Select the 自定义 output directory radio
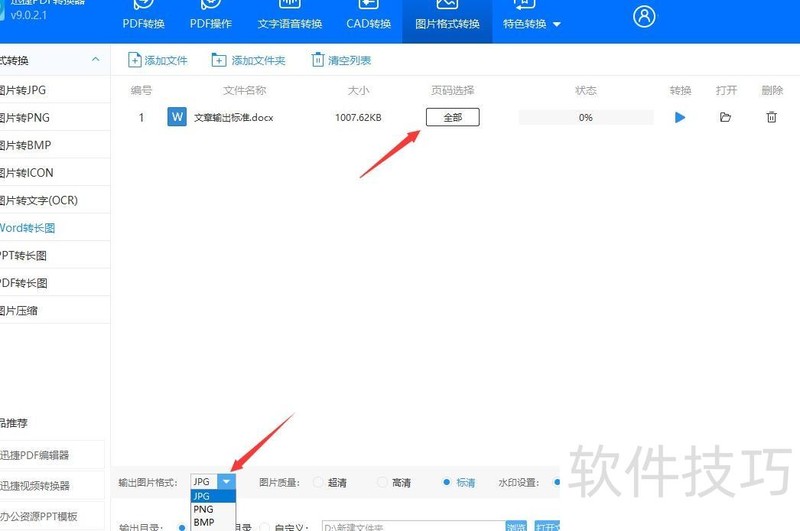 tap(264, 527)
